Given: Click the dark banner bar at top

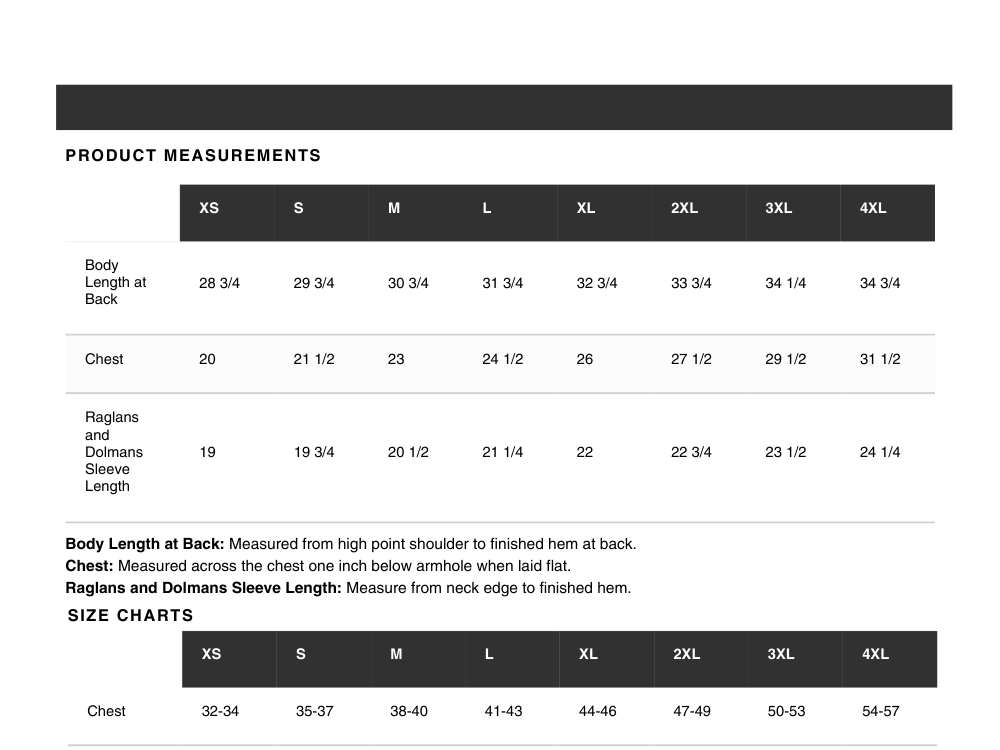Looking at the screenshot, I should [504, 107].
